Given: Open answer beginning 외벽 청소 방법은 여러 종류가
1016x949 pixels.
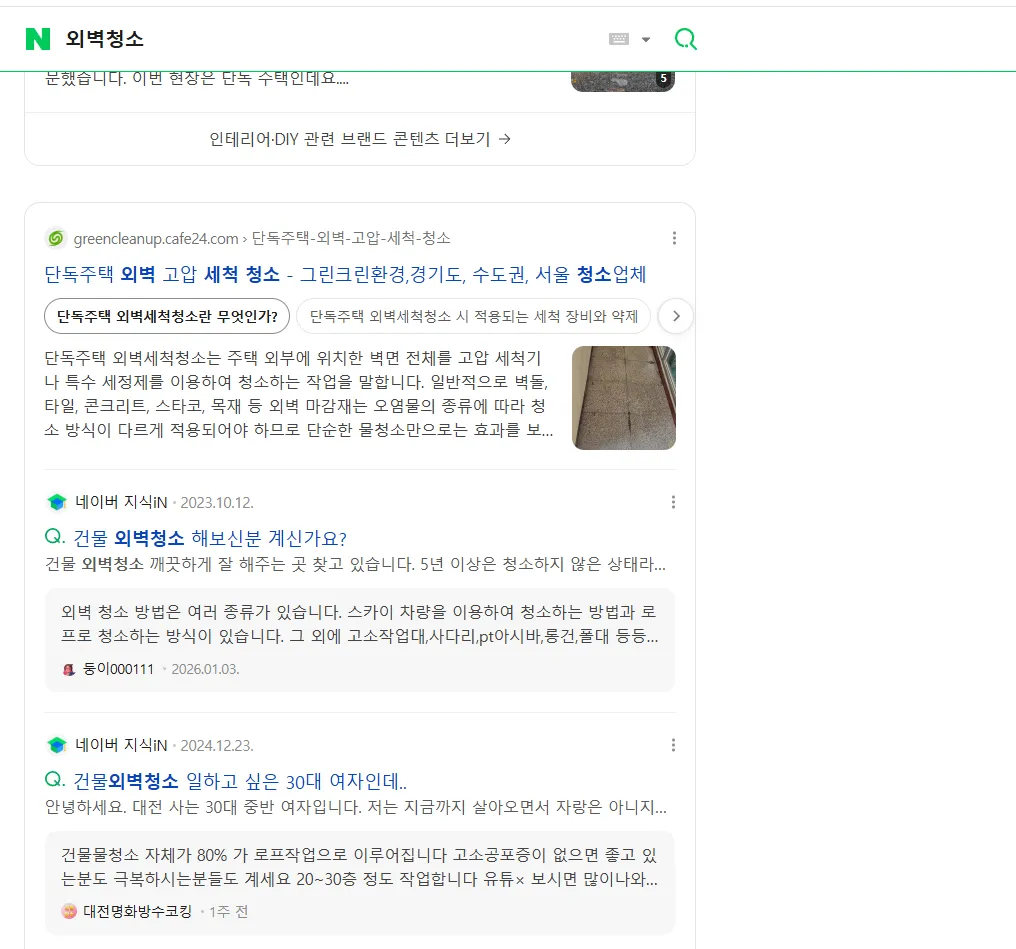Looking at the screenshot, I should point(360,624).
